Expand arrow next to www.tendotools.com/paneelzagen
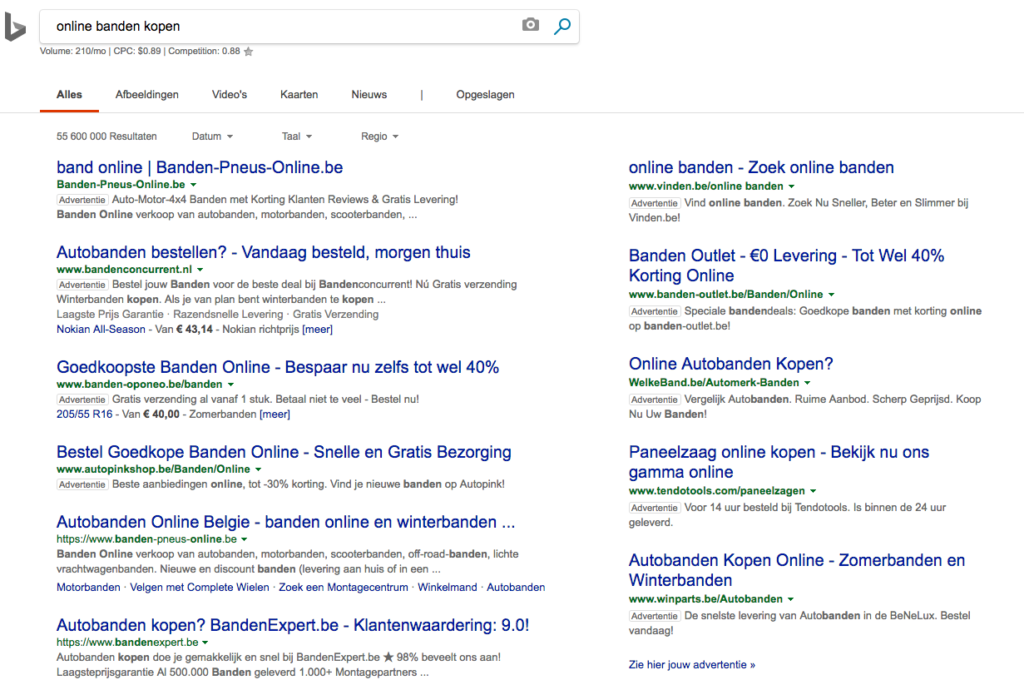This screenshot has width=1024, height=680. click(813, 491)
